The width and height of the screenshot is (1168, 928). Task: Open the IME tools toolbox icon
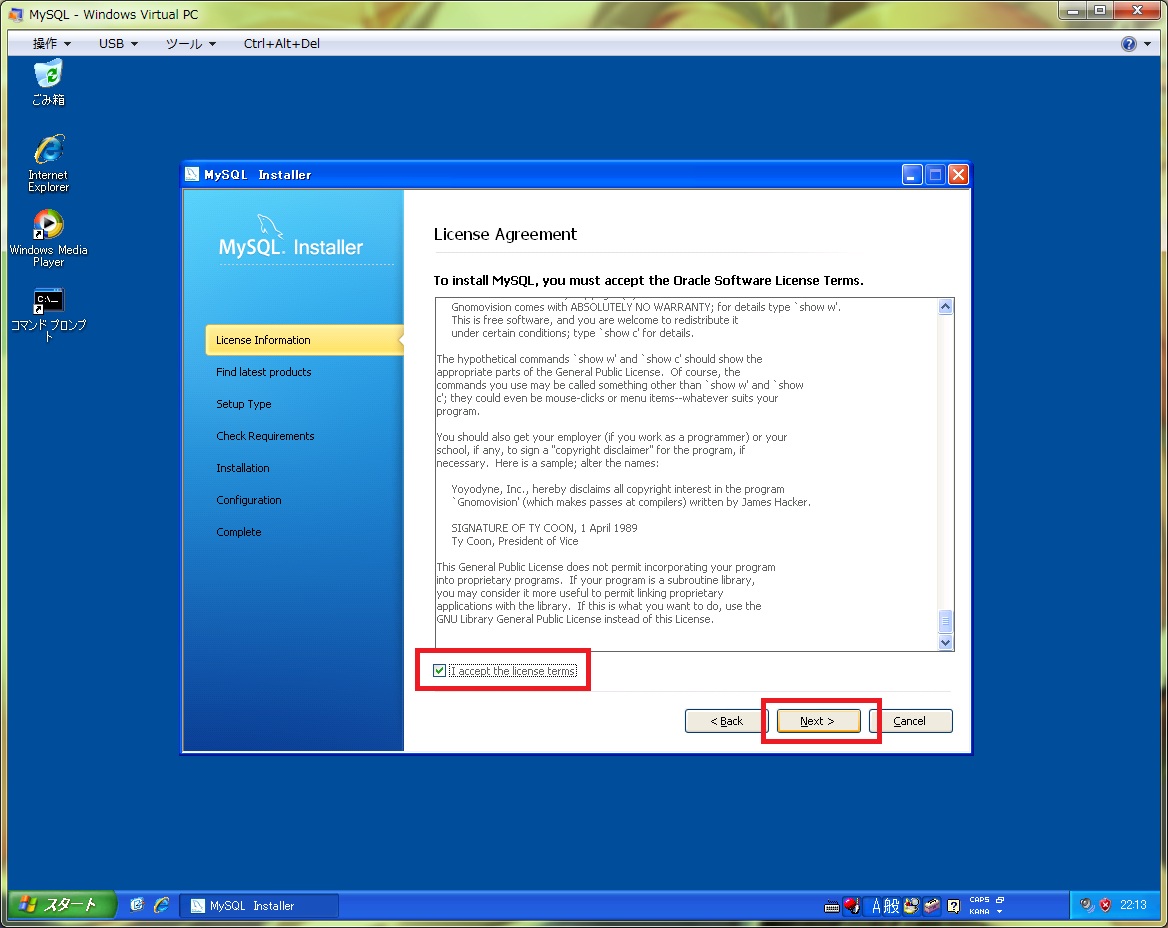932,906
